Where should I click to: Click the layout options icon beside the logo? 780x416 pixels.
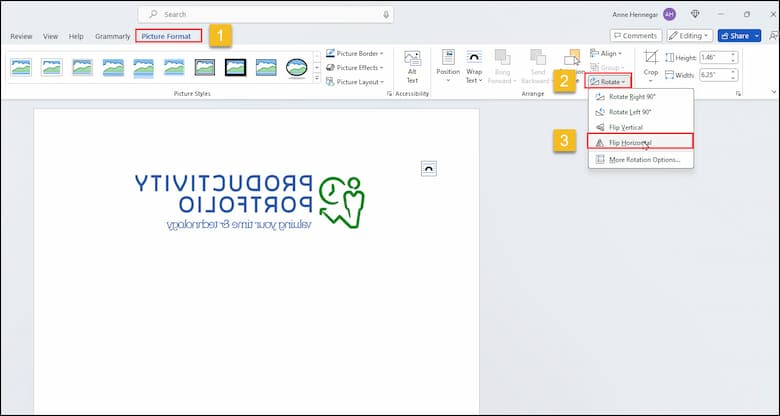pyautogui.click(x=429, y=170)
